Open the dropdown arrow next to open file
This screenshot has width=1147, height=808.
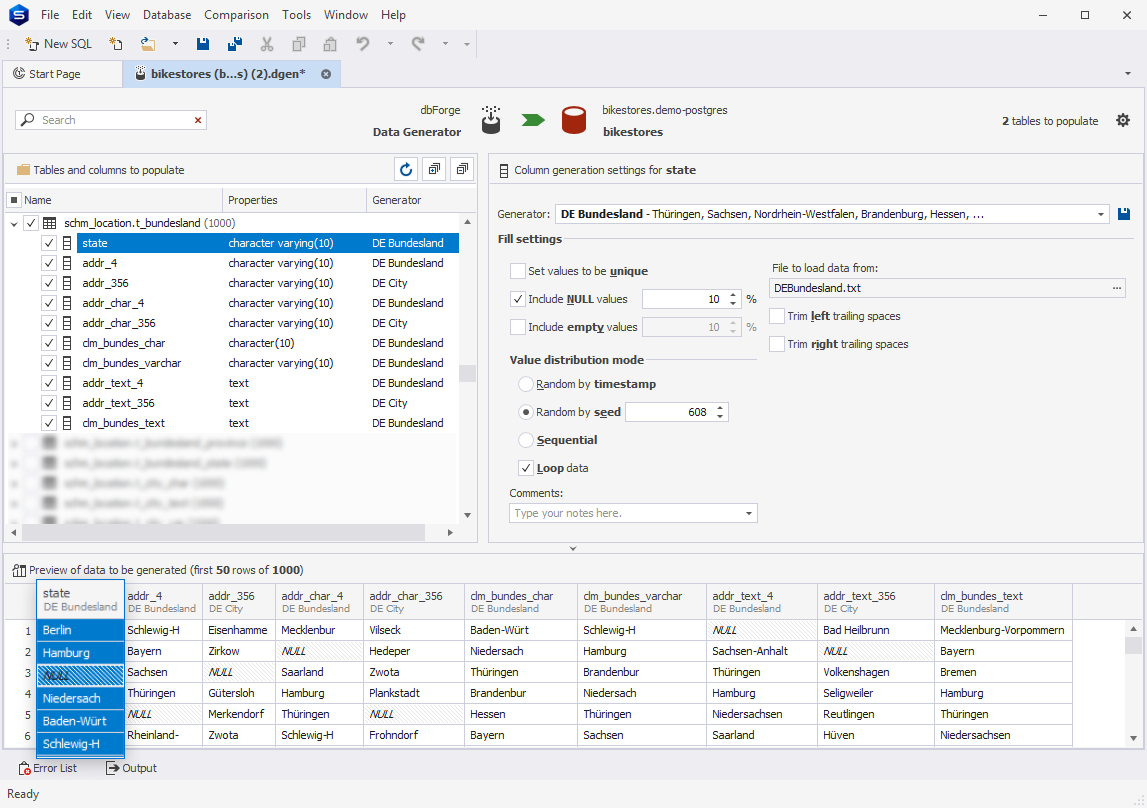click(x=175, y=44)
